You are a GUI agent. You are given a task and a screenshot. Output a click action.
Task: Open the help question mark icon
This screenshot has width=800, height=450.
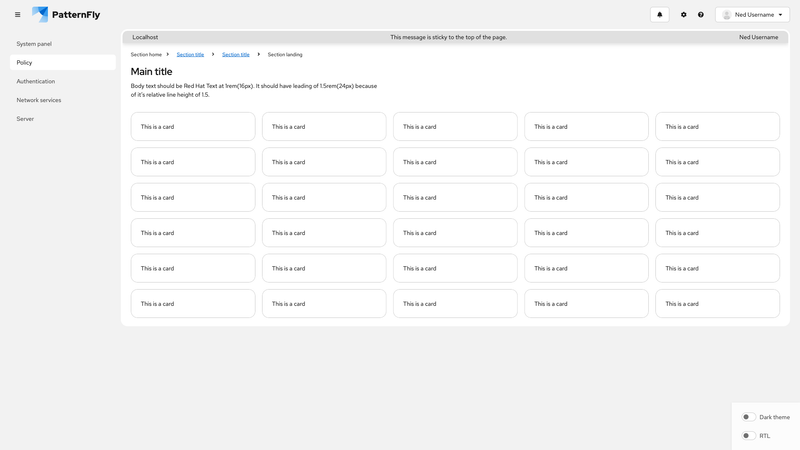tap(701, 15)
